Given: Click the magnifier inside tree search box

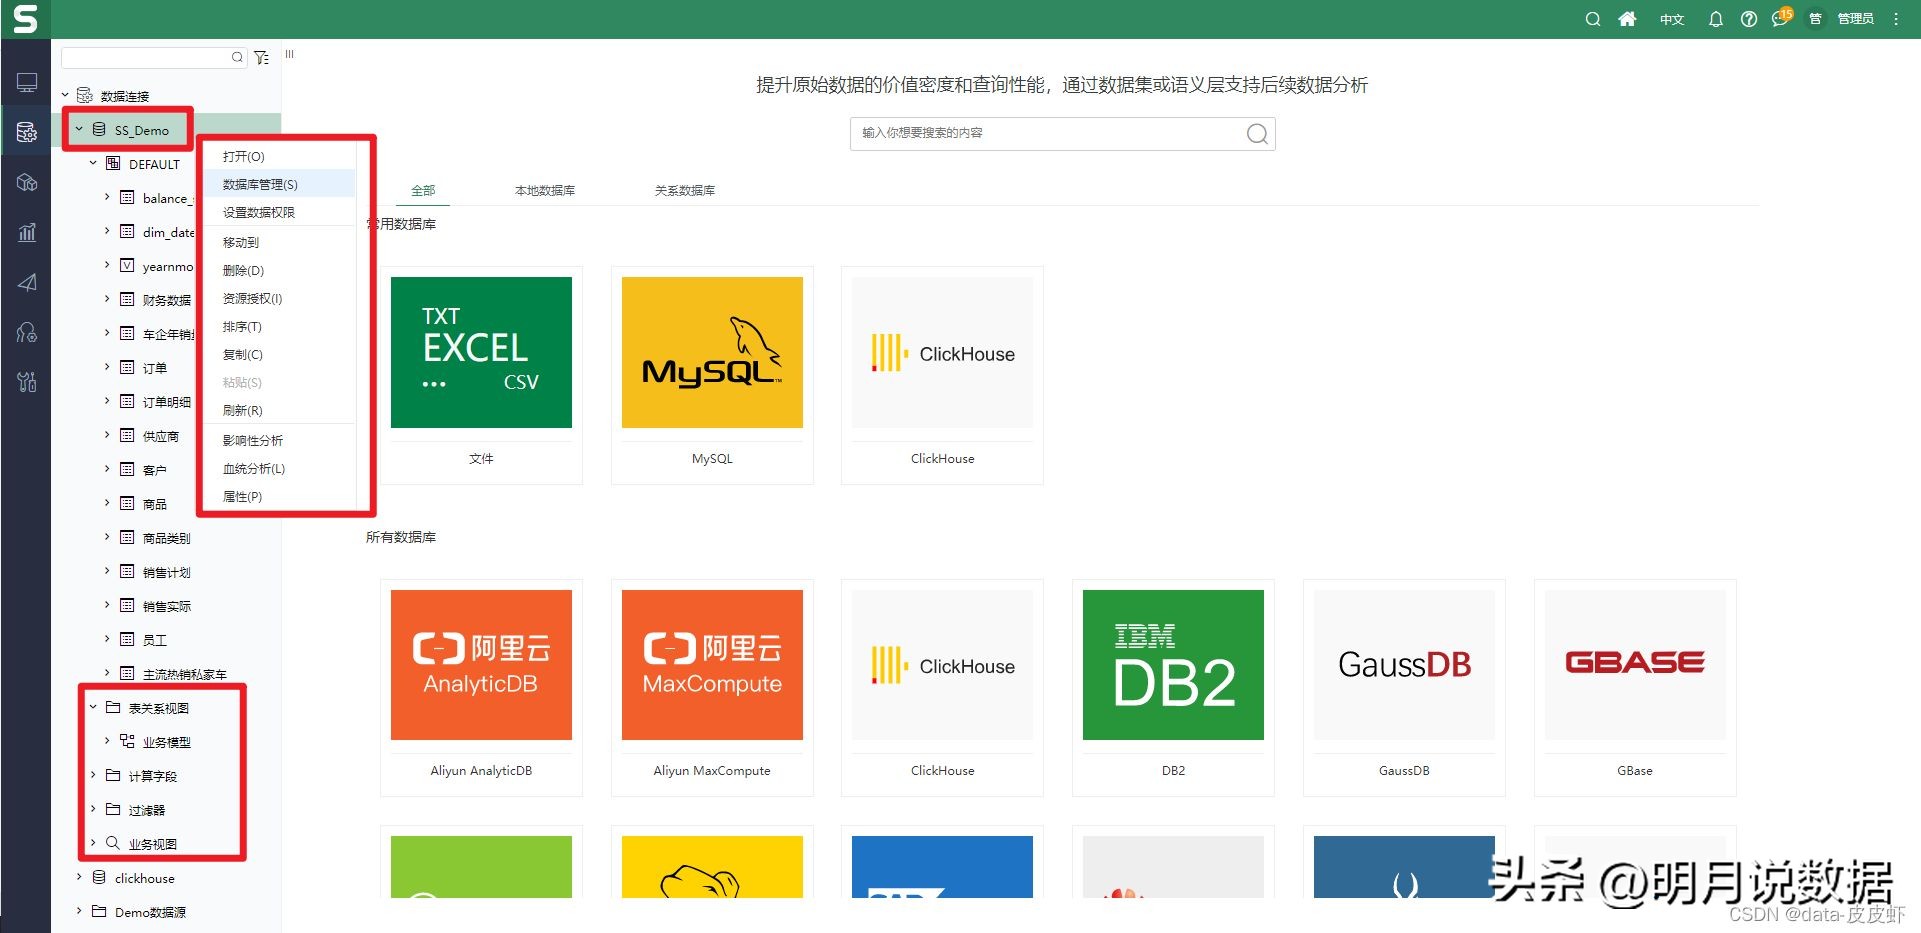Looking at the screenshot, I should click(x=237, y=57).
